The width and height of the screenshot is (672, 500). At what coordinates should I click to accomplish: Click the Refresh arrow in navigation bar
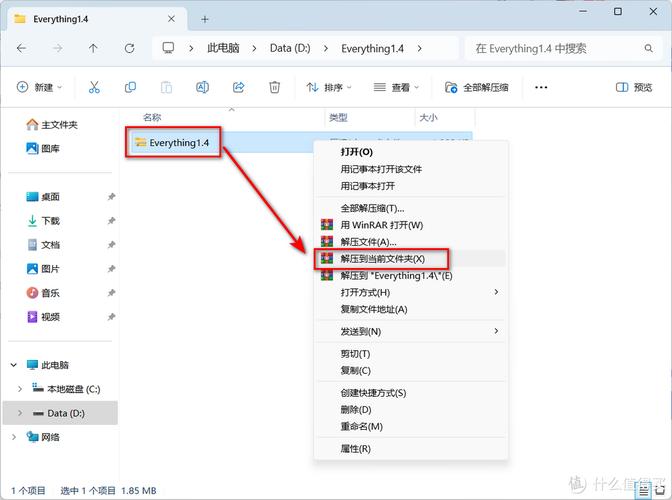(129, 48)
